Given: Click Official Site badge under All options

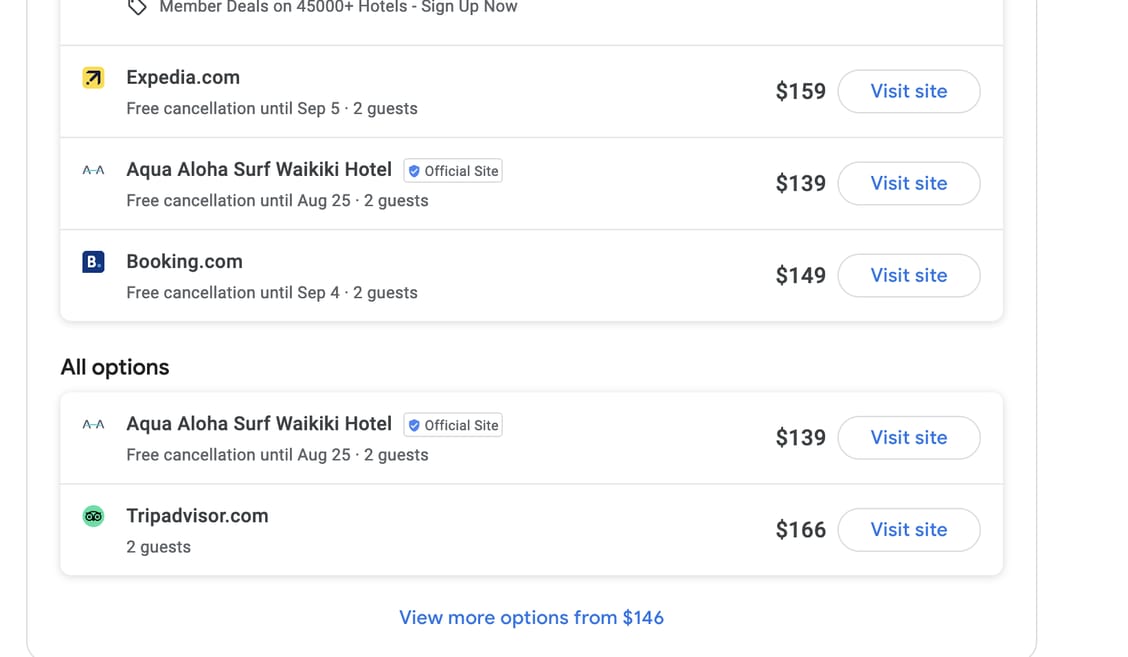Looking at the screenshot, I should pyautogui.click(x=453, y=425).
